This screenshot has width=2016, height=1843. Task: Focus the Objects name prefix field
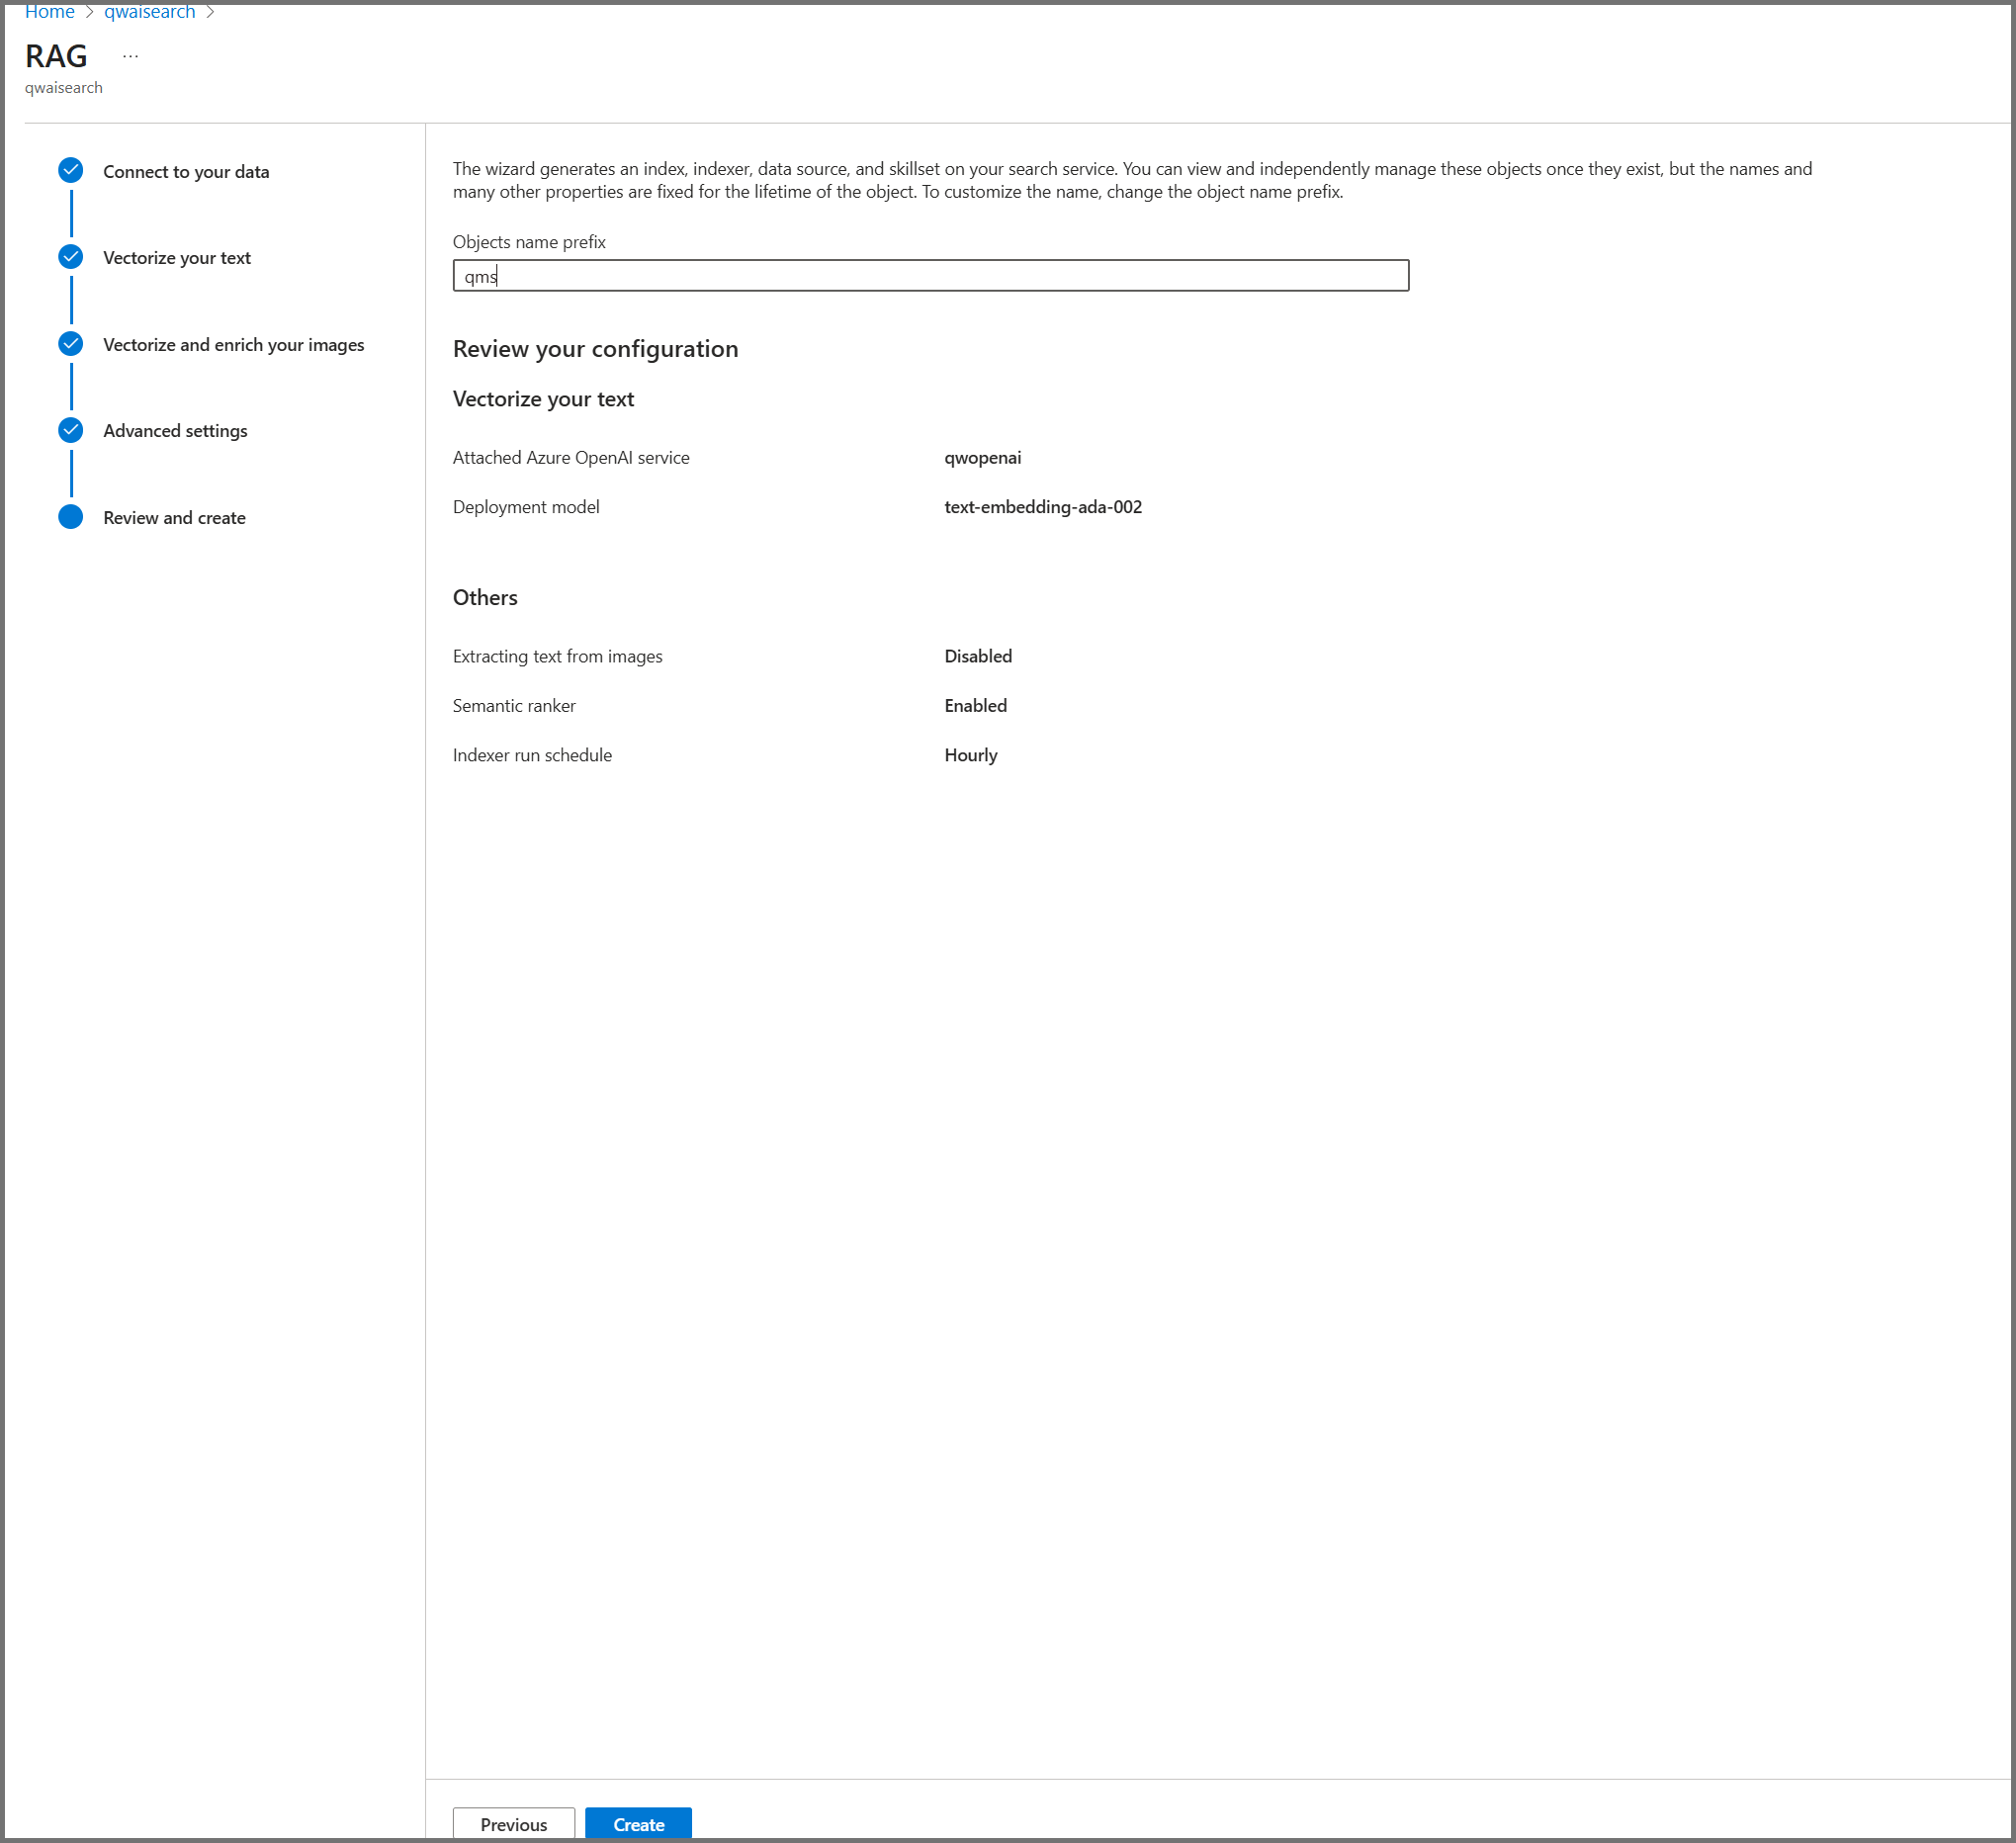[x=930, y=276]
